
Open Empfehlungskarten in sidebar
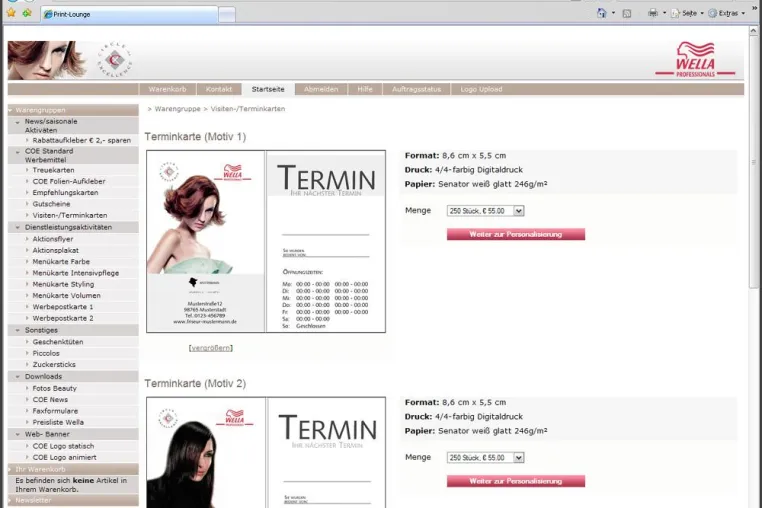[x=65, y=193]
